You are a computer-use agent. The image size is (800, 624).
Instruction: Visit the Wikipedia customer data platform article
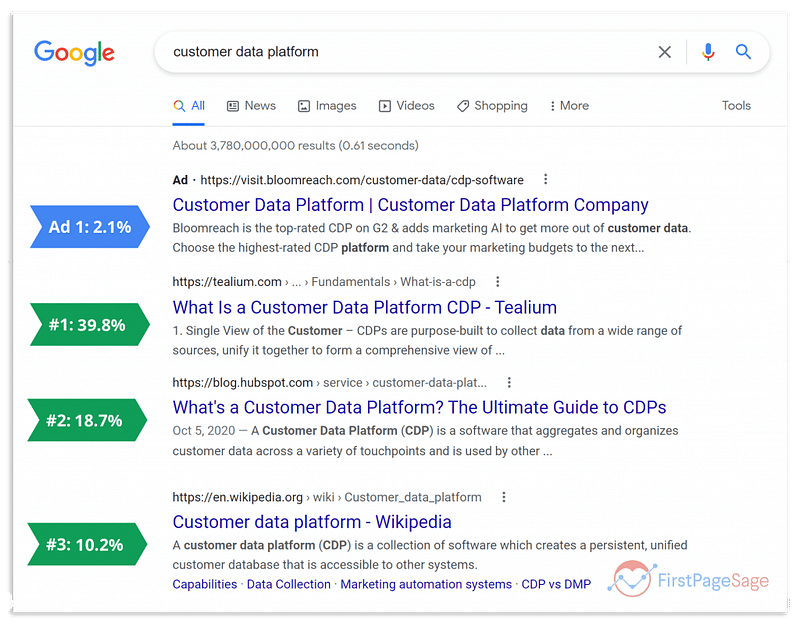pos(312,521)
